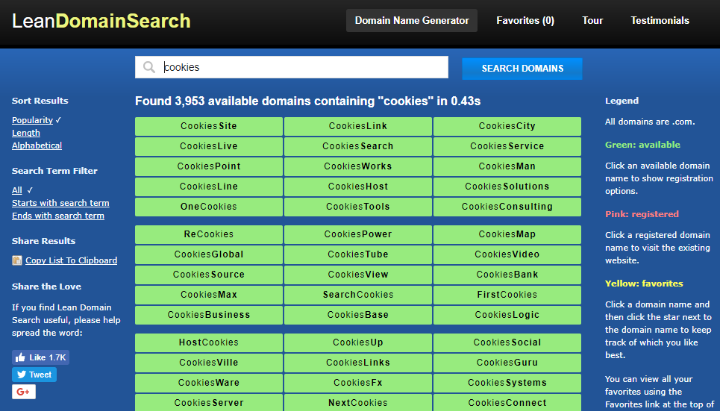
Task: Select the CookiesMap domain
Action: (x=507, y=234)
